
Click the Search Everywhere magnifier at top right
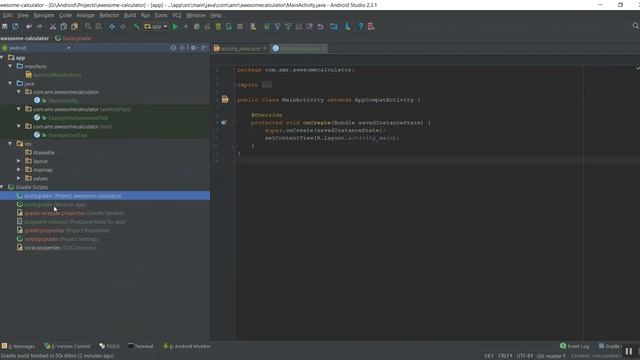[636, 26]
